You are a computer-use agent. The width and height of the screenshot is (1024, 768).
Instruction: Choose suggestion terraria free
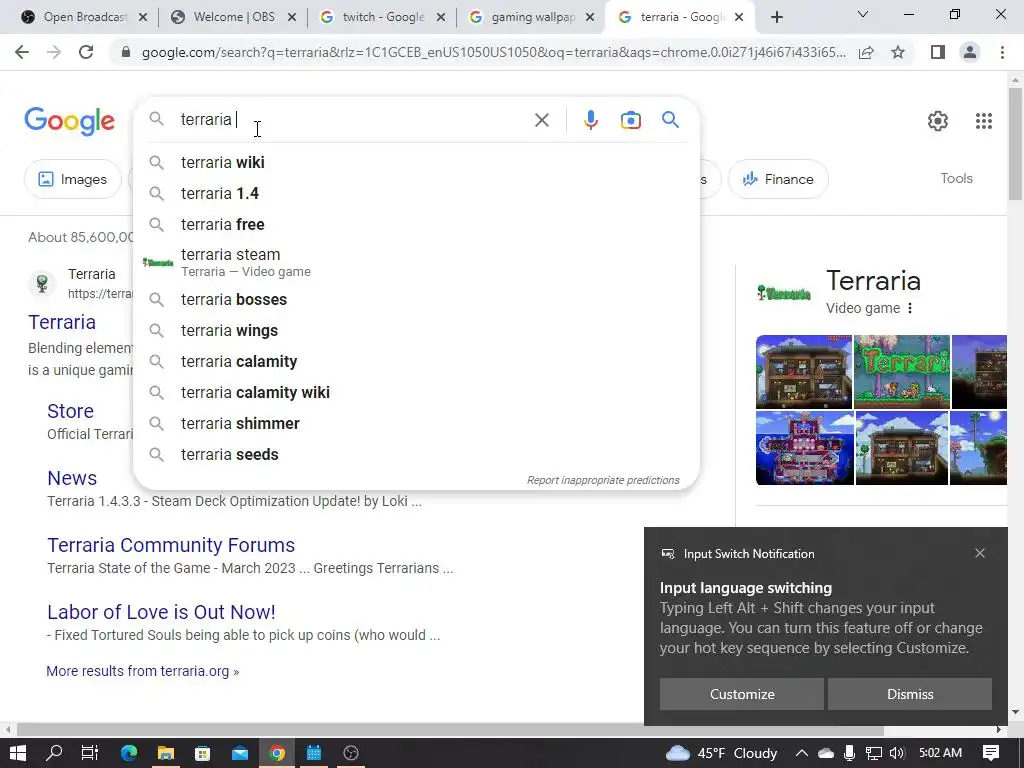tap(416, 224)
